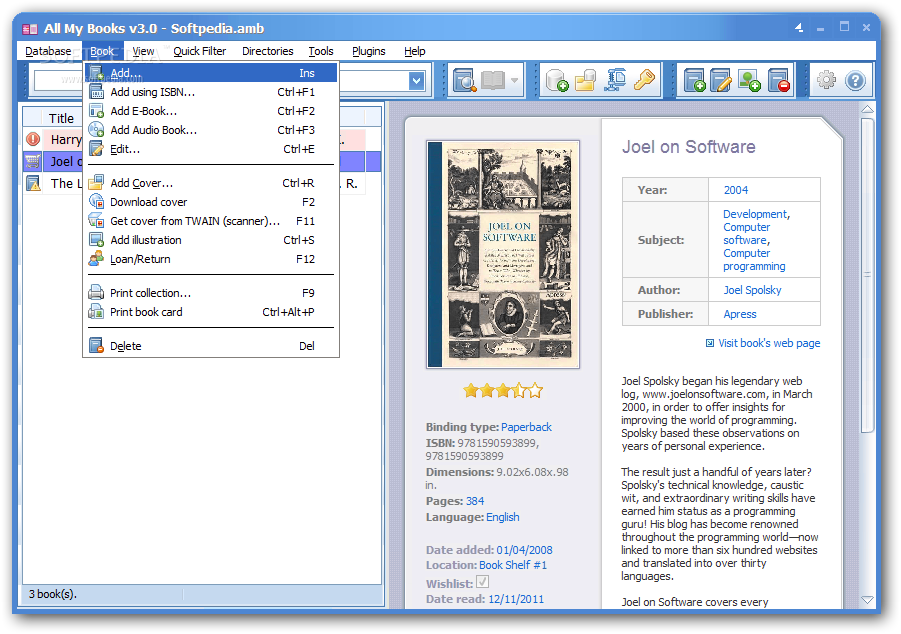Choose Get cover from TWAIN (scanner)...
Screen dimensions: 901x634
[x=211, y=221]
